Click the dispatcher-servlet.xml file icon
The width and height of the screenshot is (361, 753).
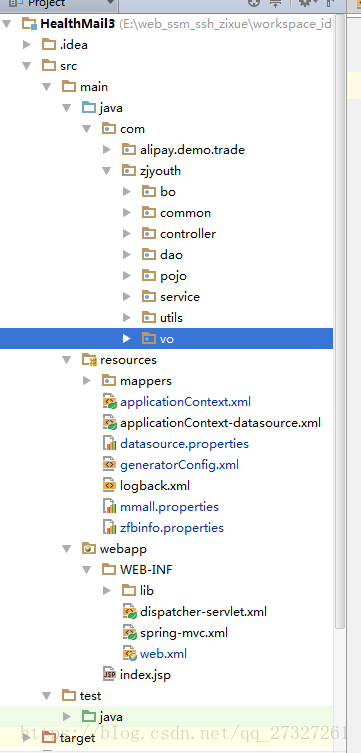coord(130,612)
